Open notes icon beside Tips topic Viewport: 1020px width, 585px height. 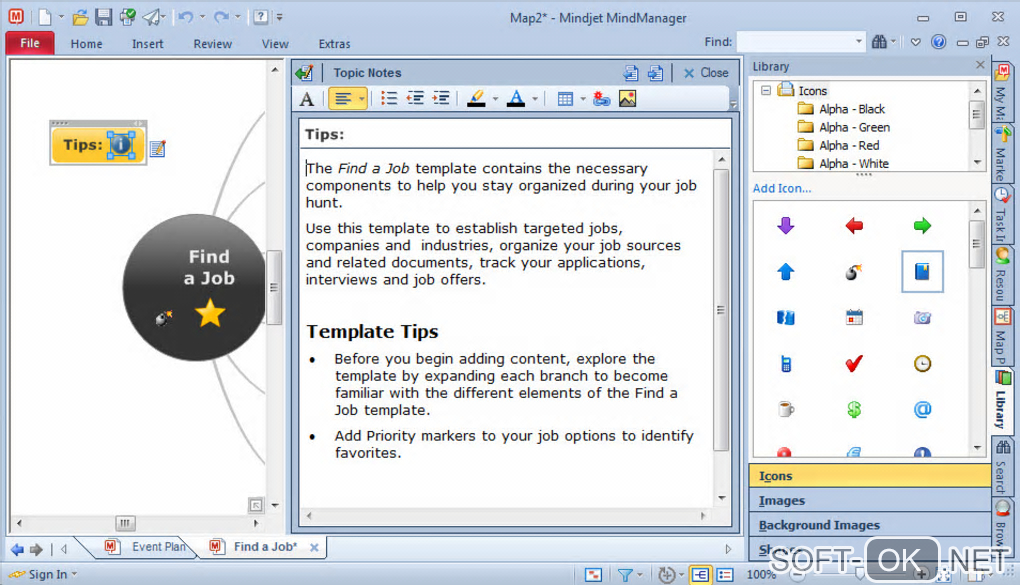[x=157, y=149]
